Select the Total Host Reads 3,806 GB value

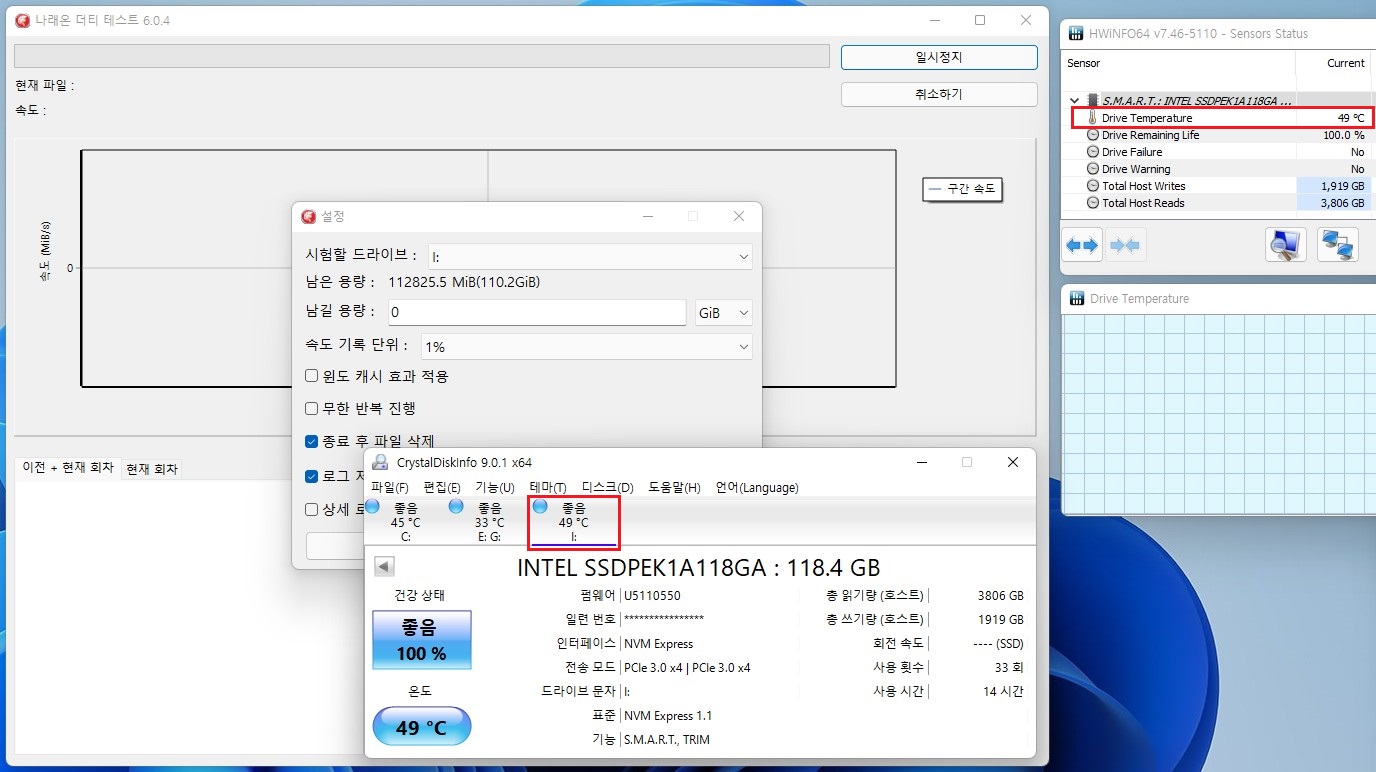click(x=1342, y=203)
